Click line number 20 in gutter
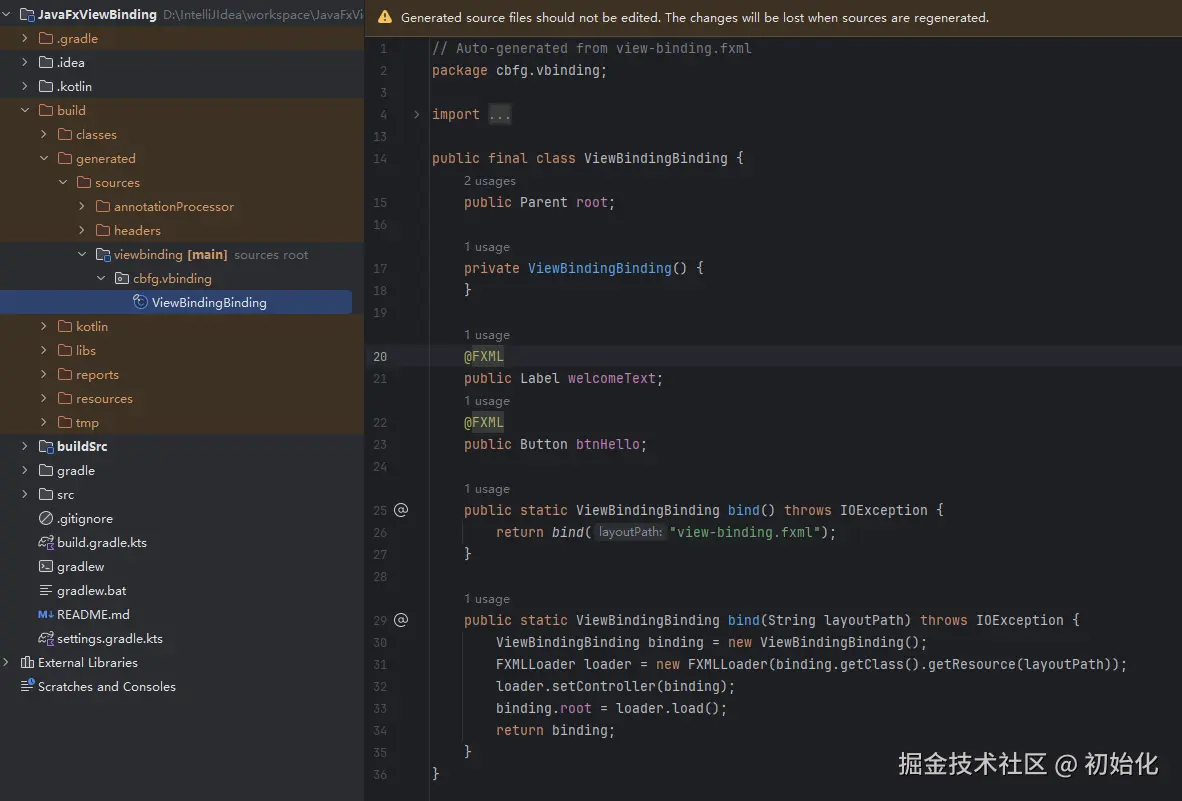This screenshot has width=1182, height=801. [x=380, y=357]
